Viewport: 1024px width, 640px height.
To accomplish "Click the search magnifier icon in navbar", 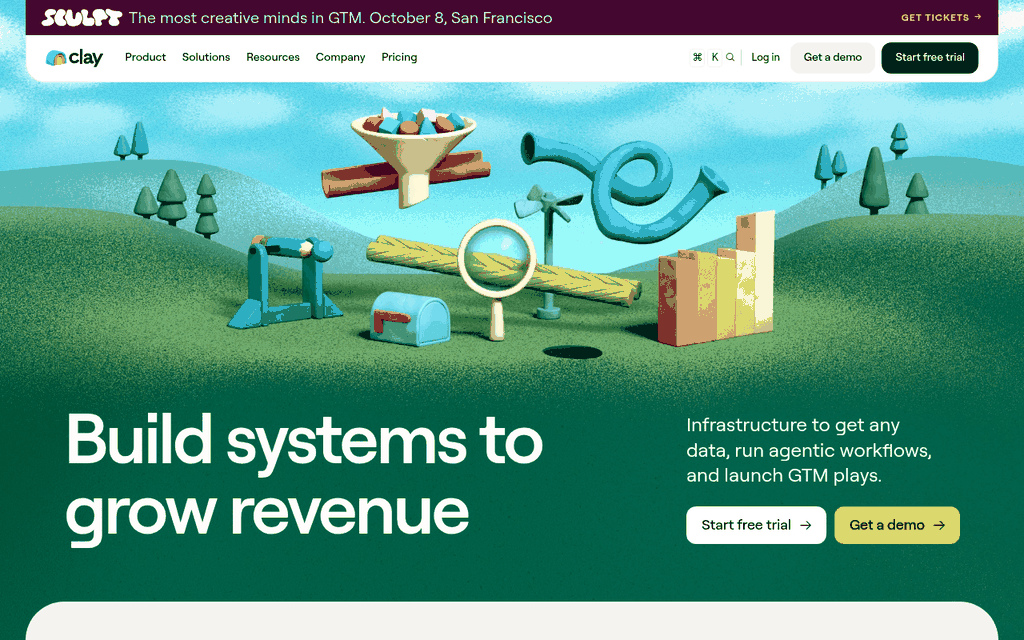I will [x=730, y=57].
